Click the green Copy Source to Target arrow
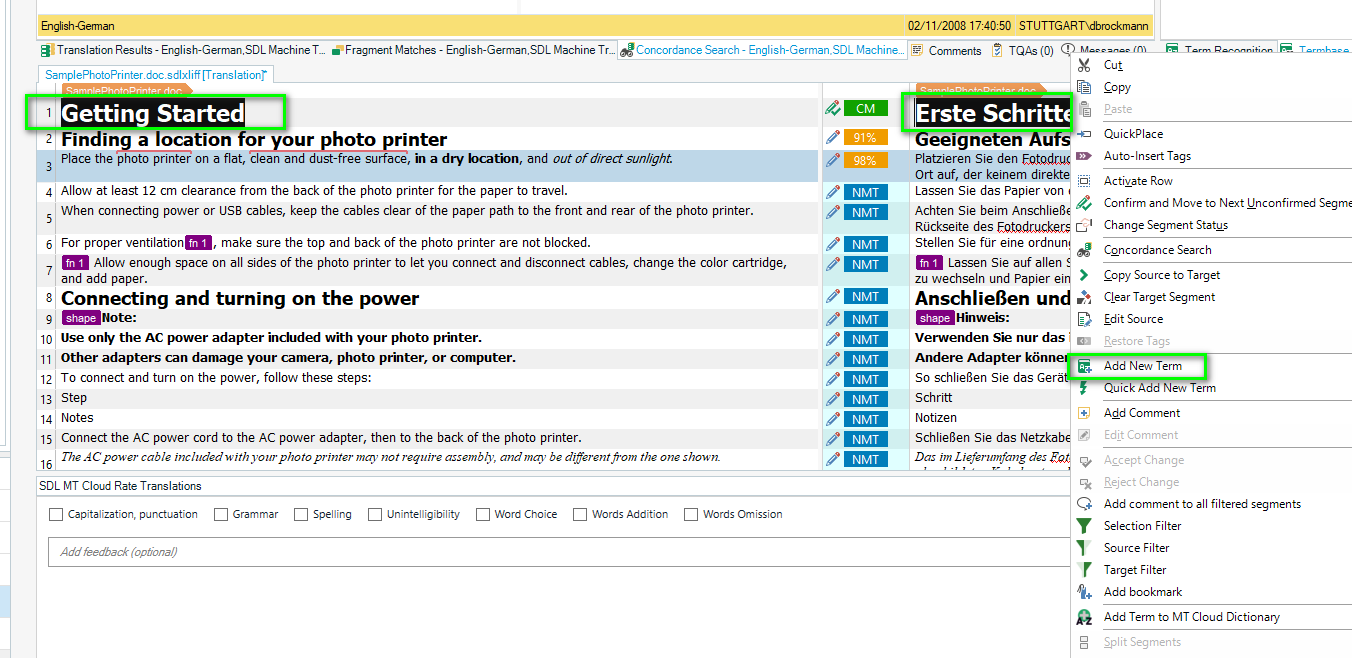The height and width of the screenshot is (658, 1352). coord(1084,275)
